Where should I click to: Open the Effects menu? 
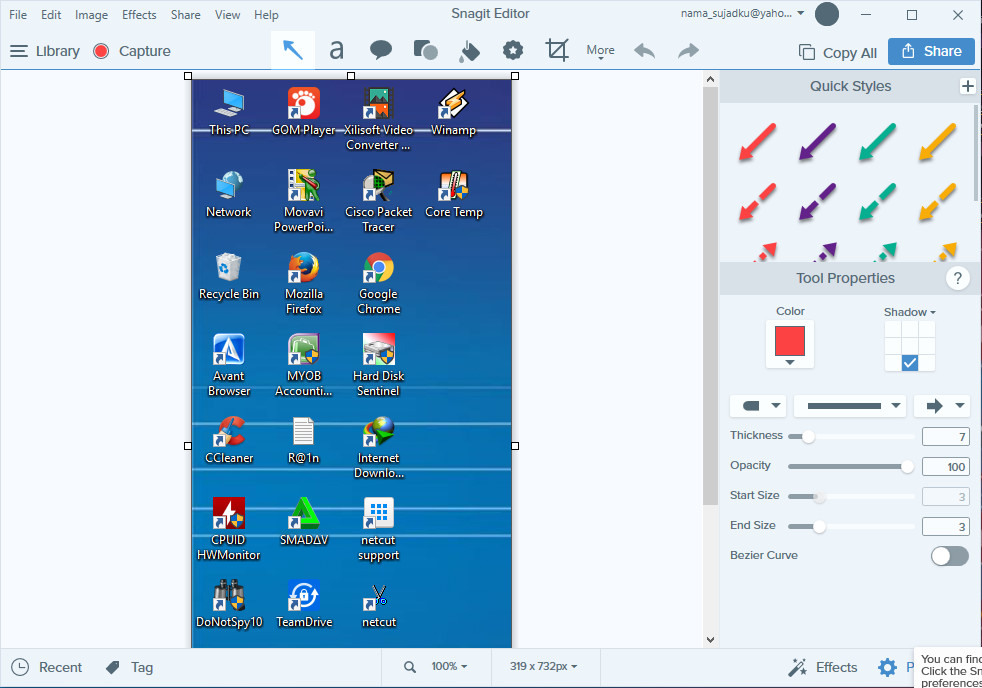click(x=139, y=14)
